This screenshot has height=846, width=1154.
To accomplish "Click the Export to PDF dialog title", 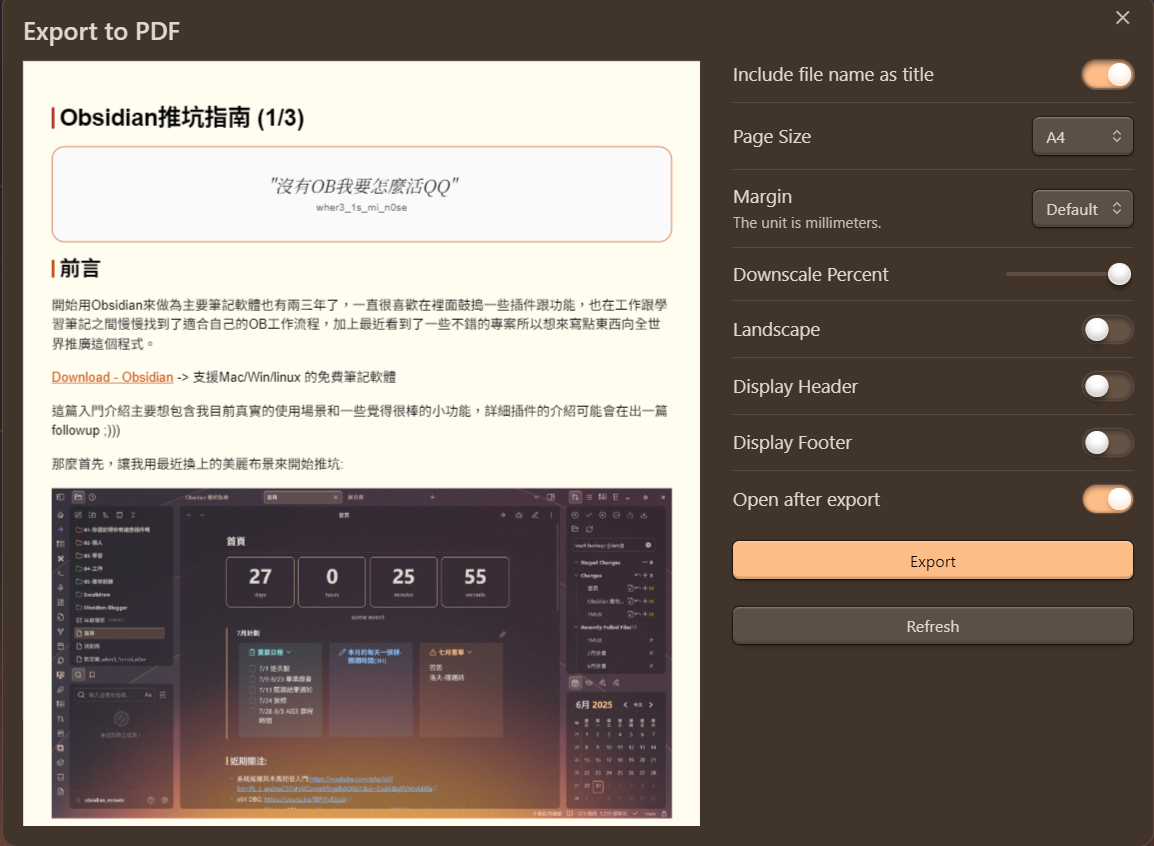I will [102, 32].
